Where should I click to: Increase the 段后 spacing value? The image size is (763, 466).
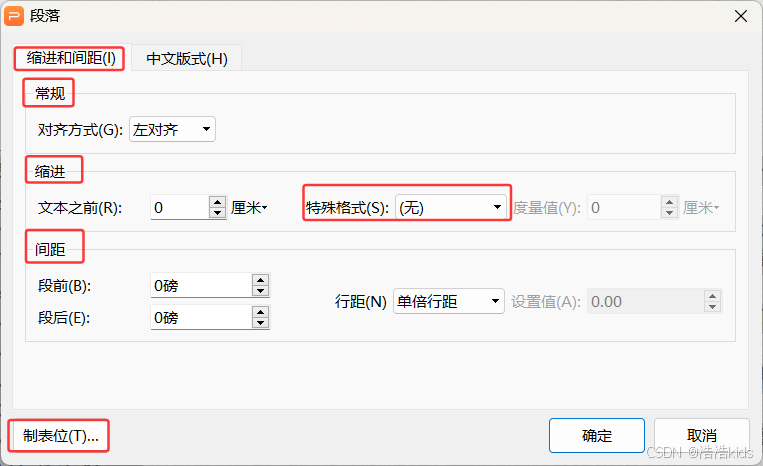pyautogui.click(x=261, y=312)
